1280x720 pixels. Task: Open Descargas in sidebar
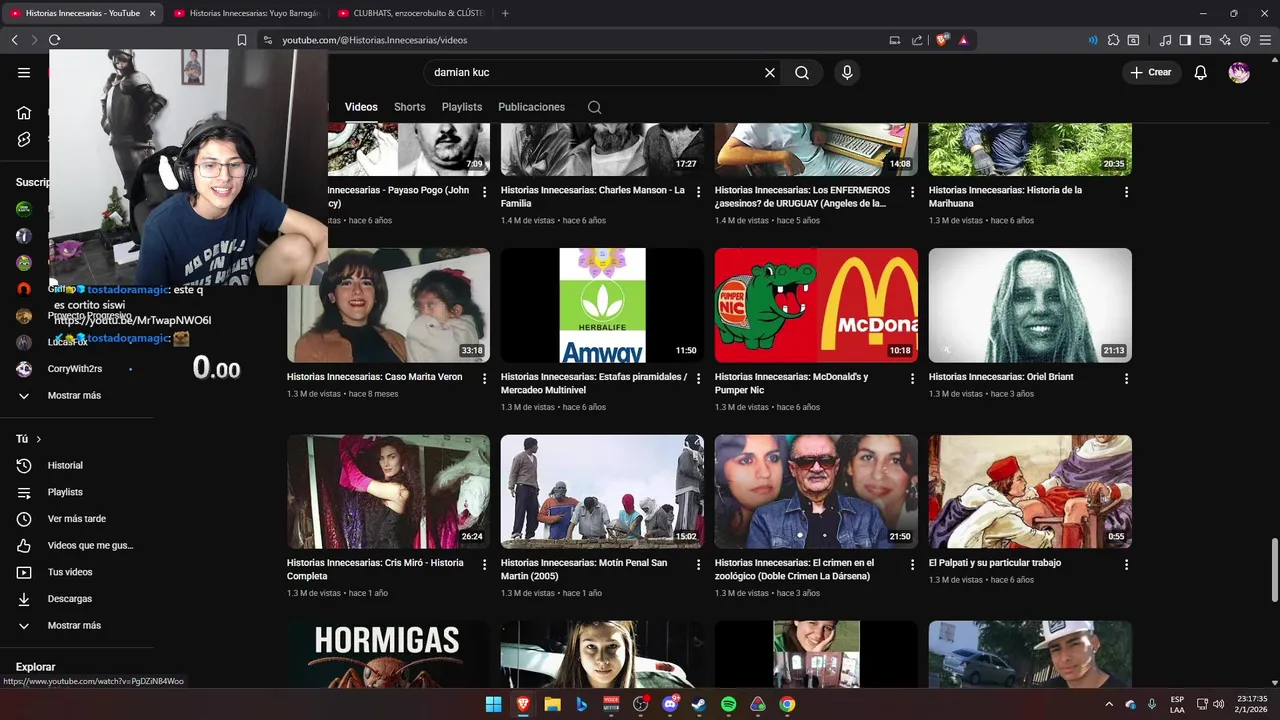[x=70, y=599]
